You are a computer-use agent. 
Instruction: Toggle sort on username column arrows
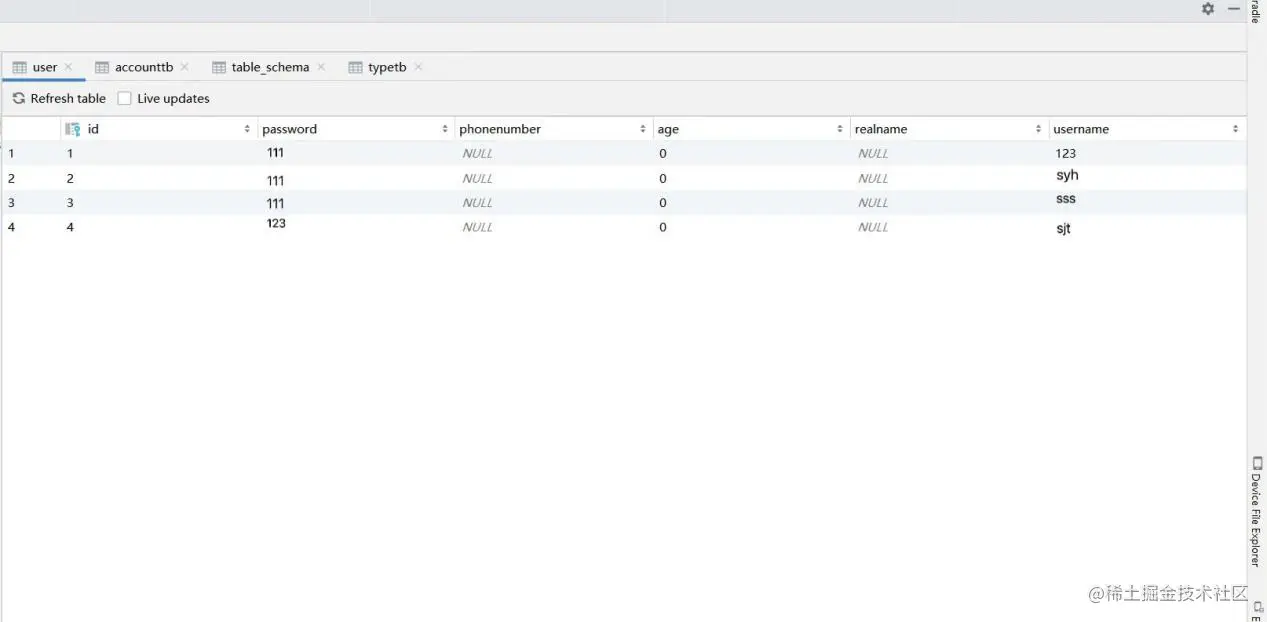(1236, 129)
